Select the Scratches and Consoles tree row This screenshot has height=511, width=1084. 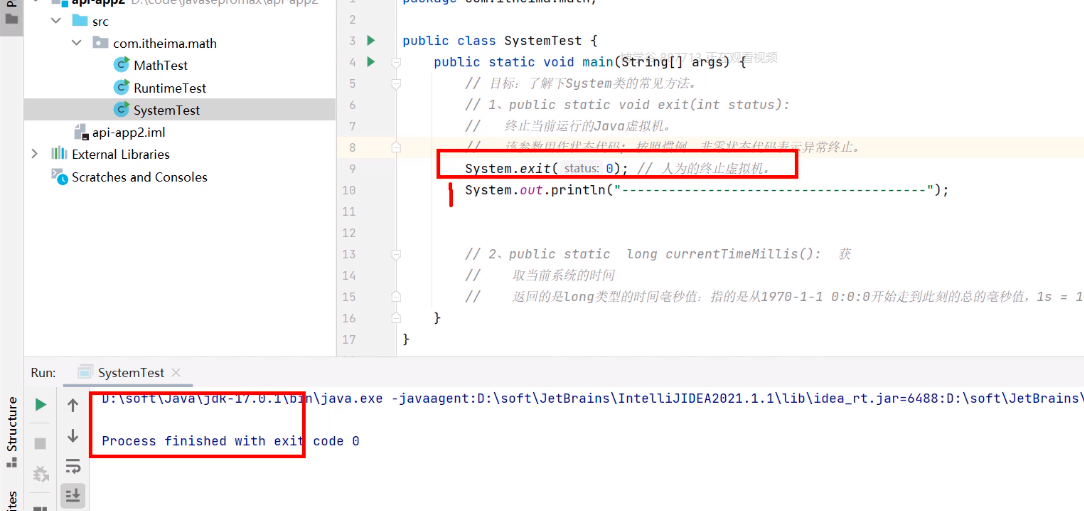[x=139, y=177]
